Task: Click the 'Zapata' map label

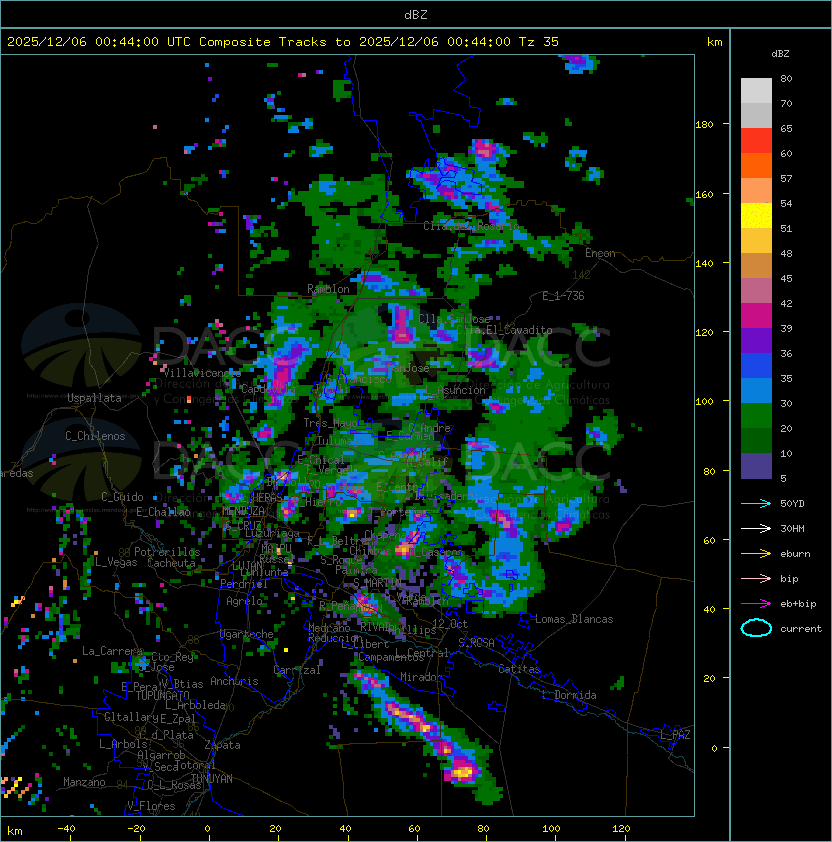Action: [222, 745]
